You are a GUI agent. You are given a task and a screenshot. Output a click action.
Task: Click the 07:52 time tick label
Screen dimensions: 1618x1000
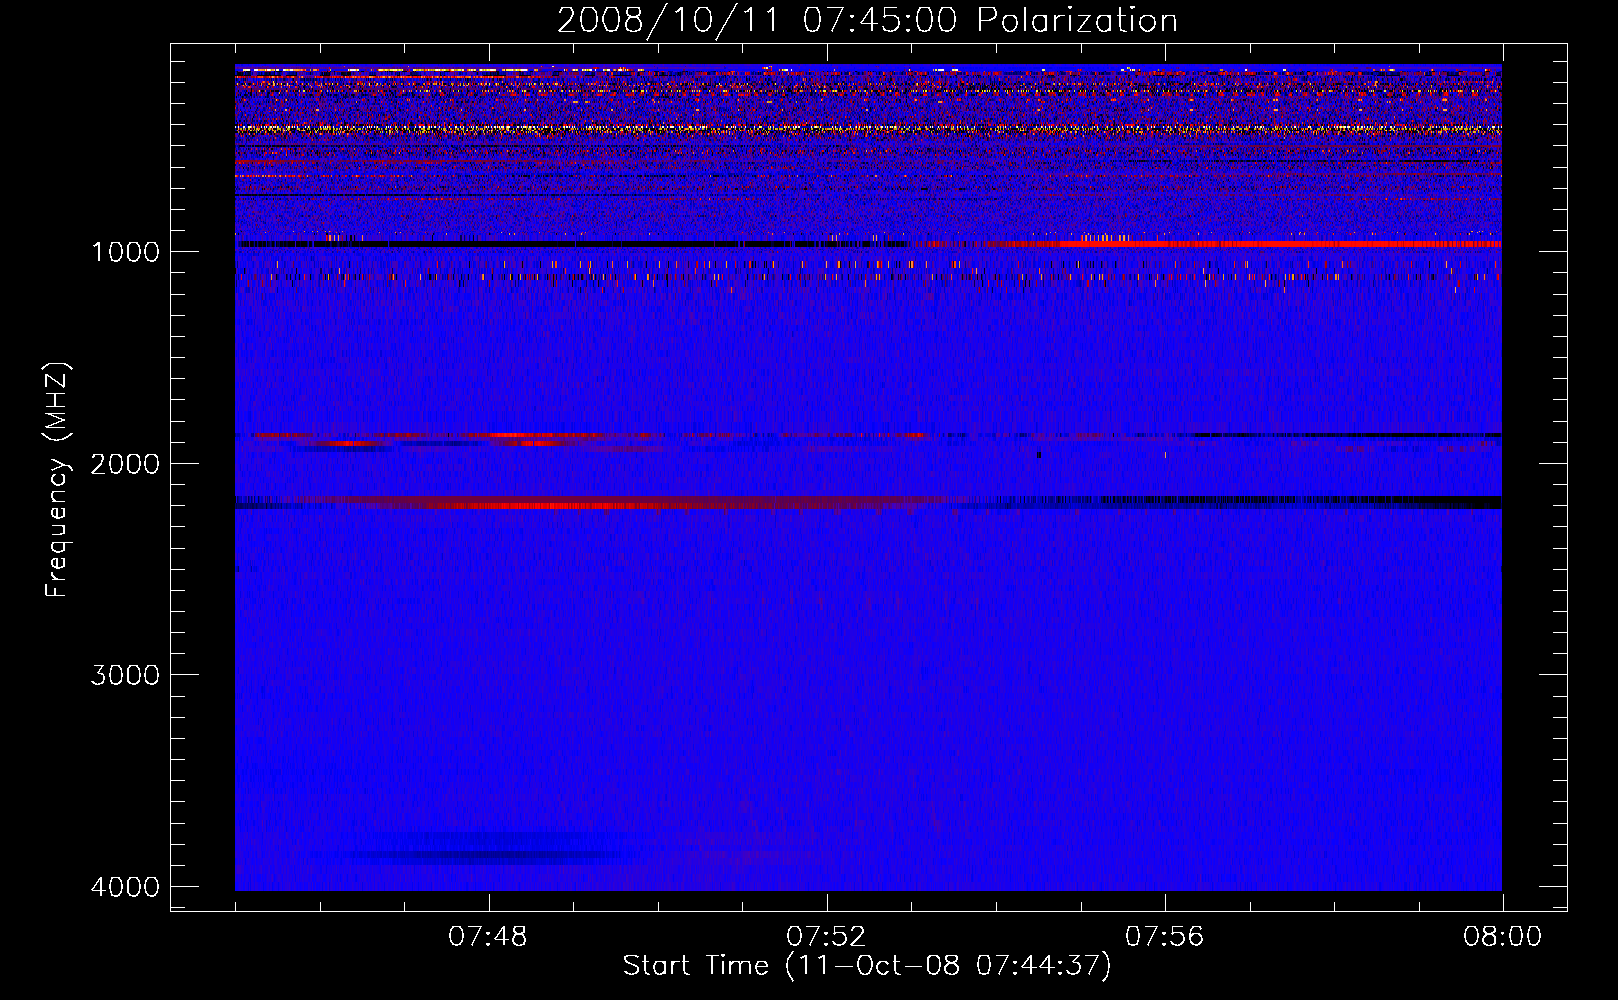826,937
